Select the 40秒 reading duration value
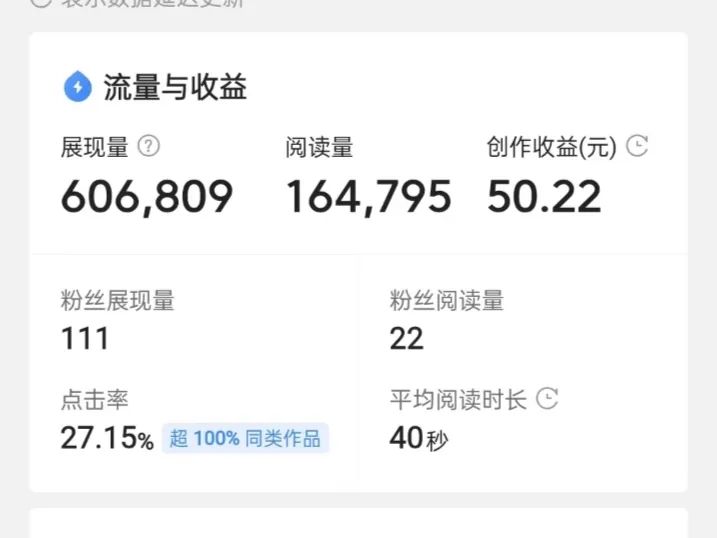 click(419, 438)
